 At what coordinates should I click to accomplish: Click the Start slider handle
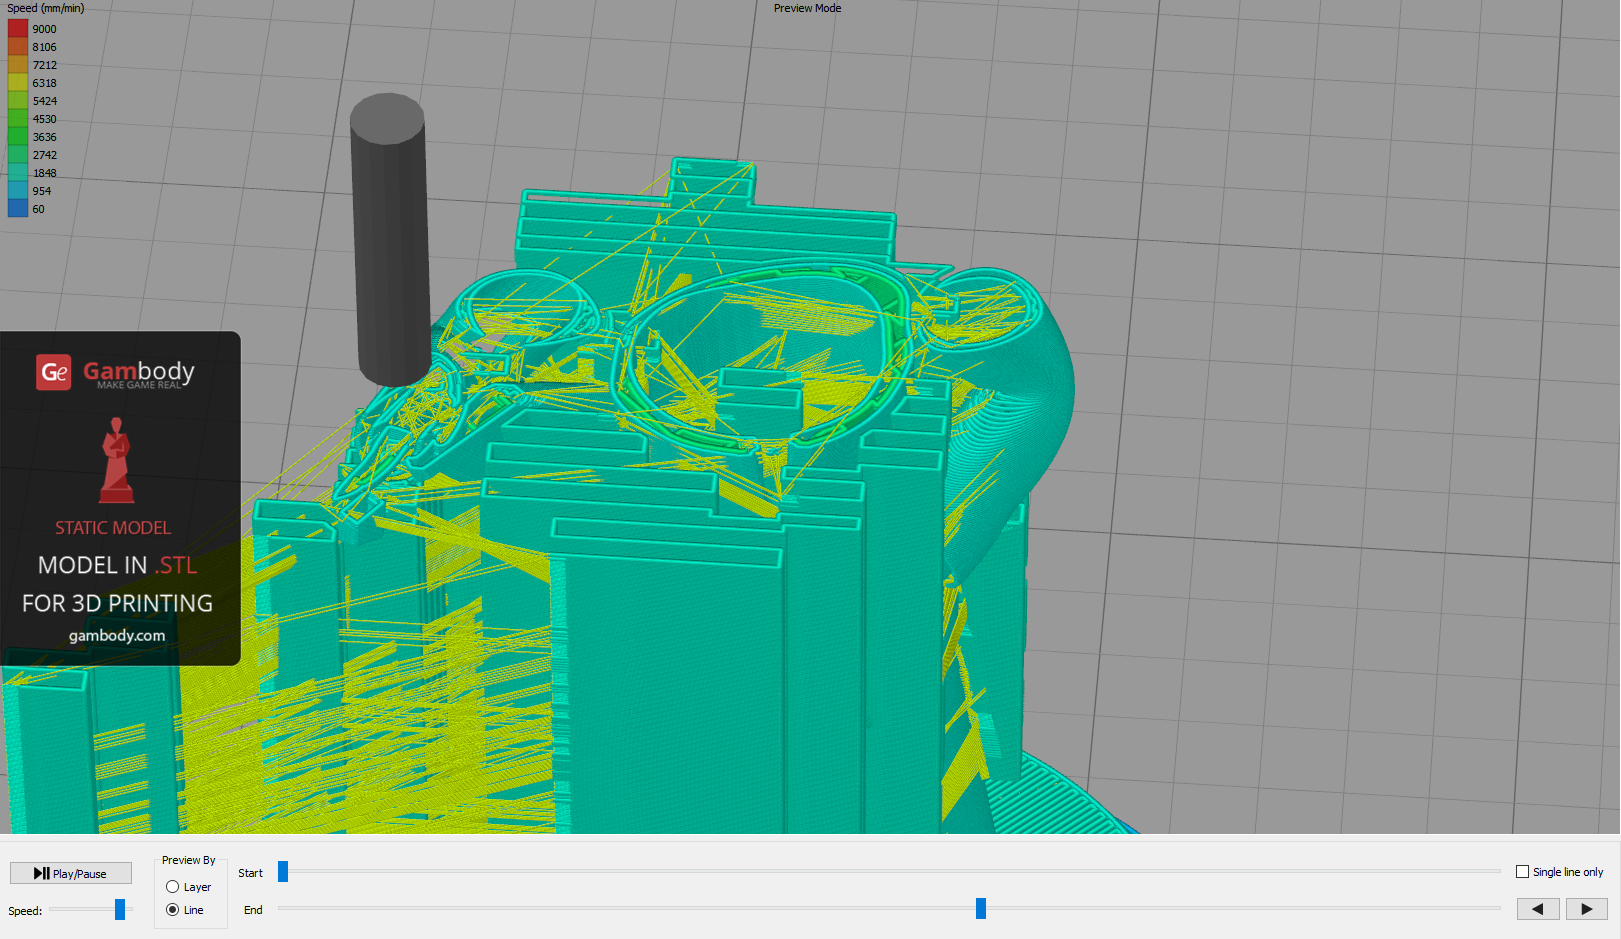coord(283,872)
